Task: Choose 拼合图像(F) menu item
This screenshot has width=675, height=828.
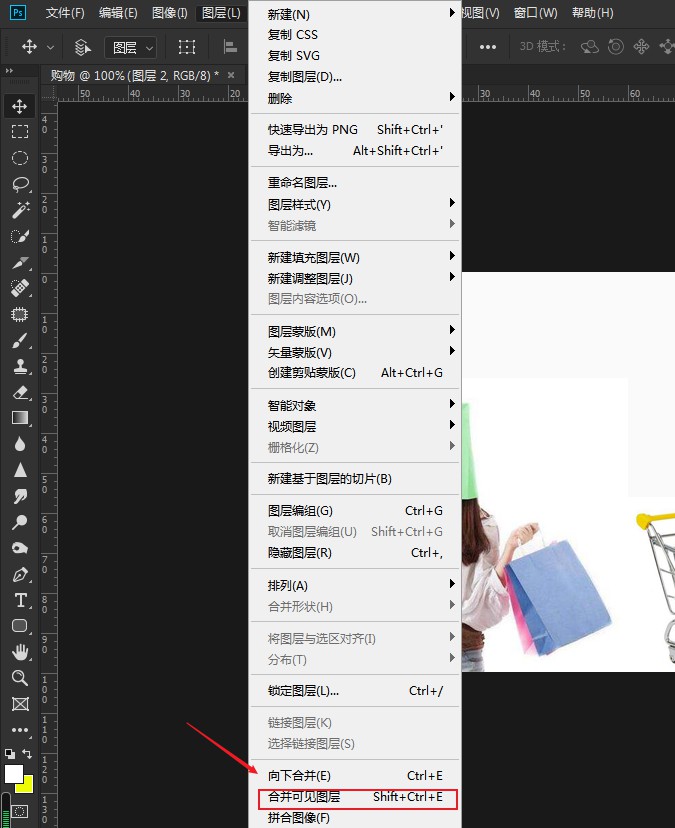Action: (355, 817)
